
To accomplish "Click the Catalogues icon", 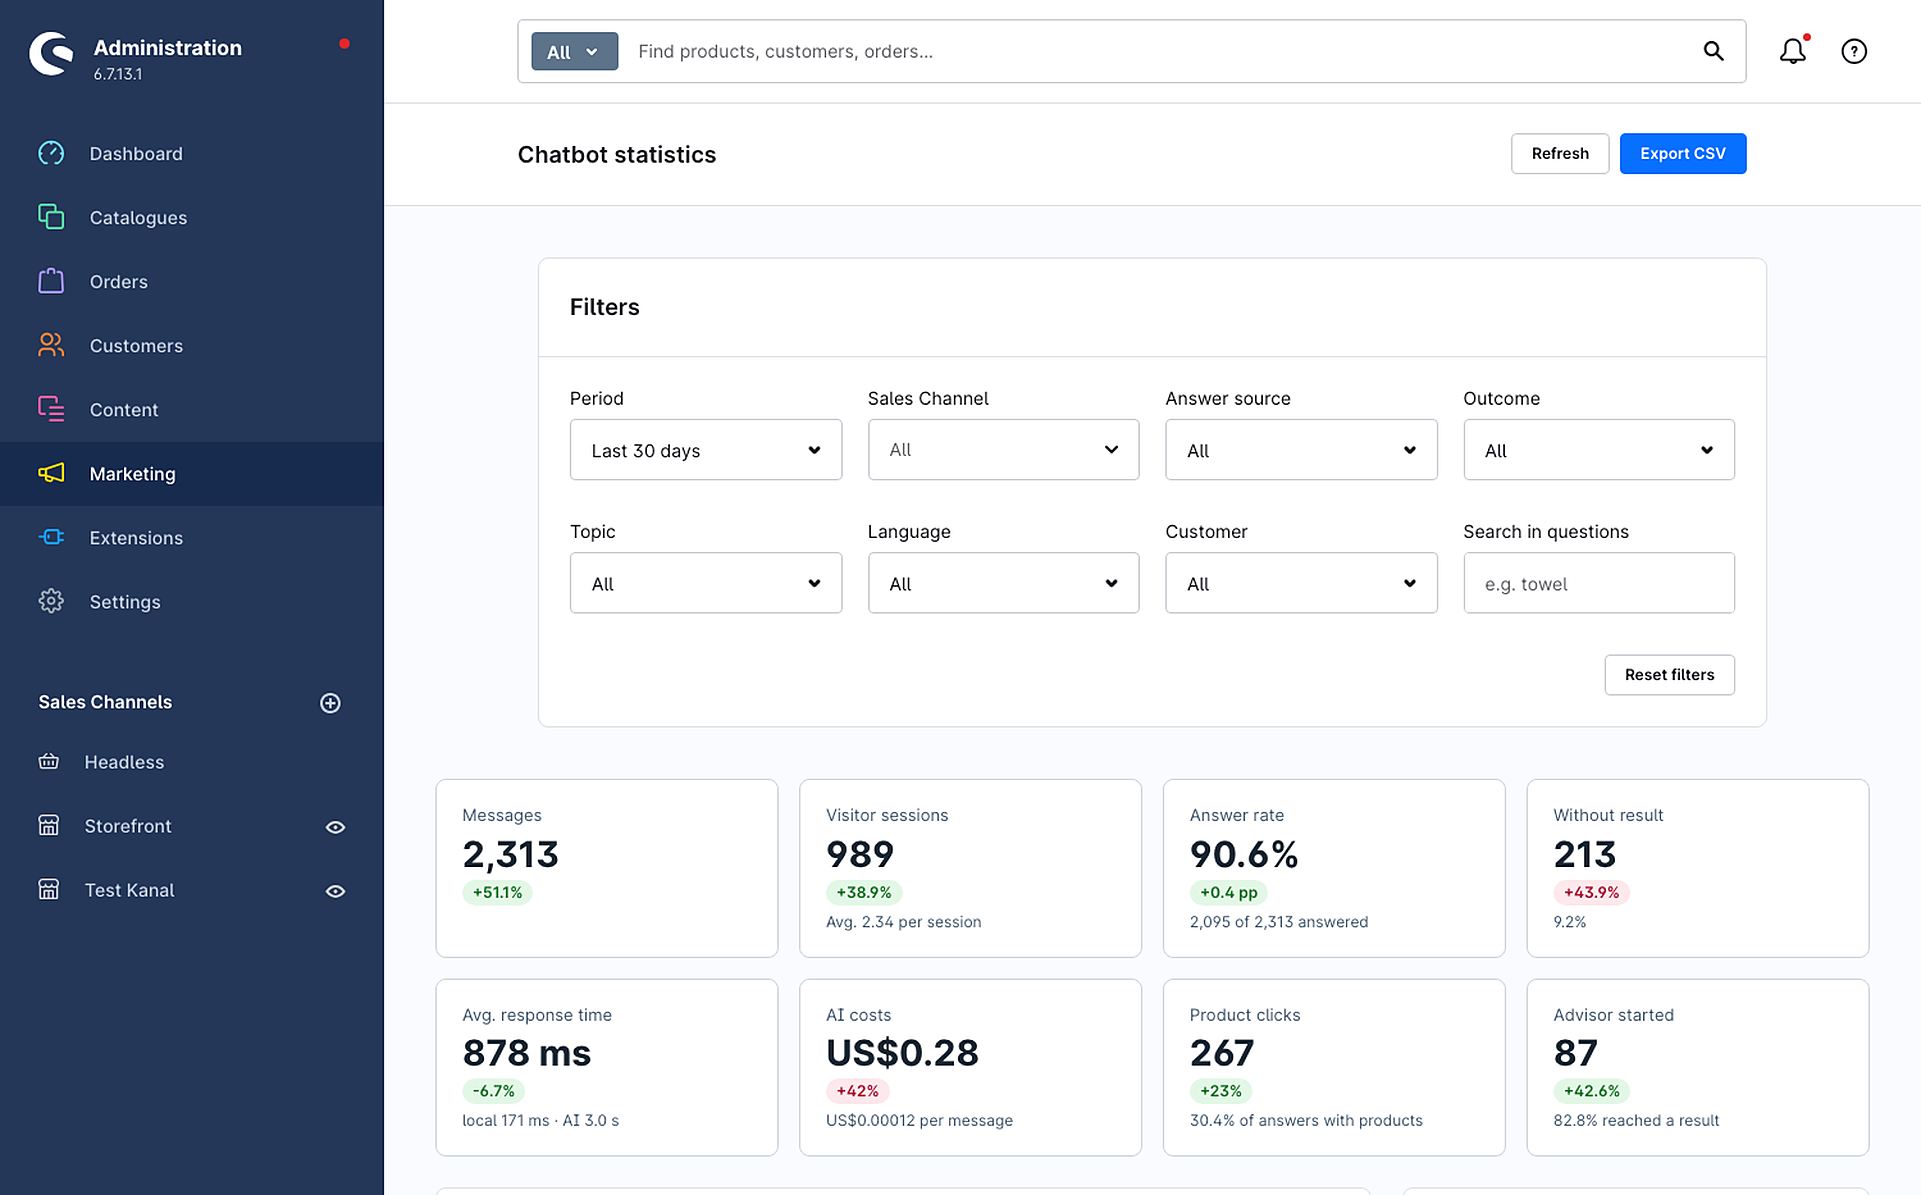I will click(x=51, y=217).
